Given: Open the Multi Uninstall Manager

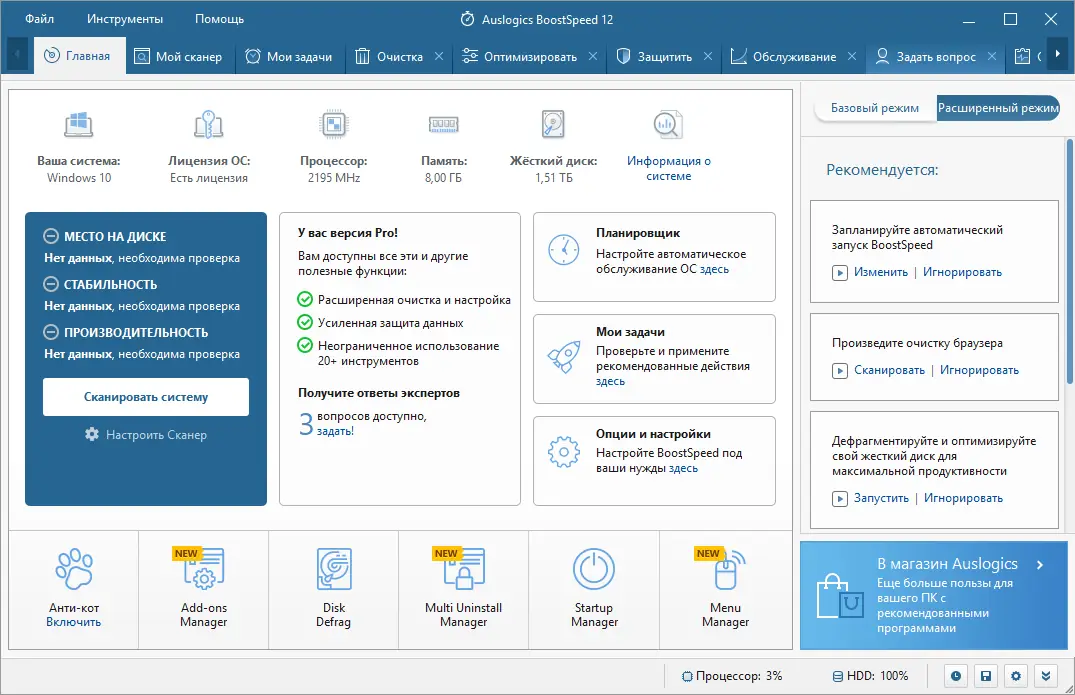Looking at the screenshot, I should point(463,590).
